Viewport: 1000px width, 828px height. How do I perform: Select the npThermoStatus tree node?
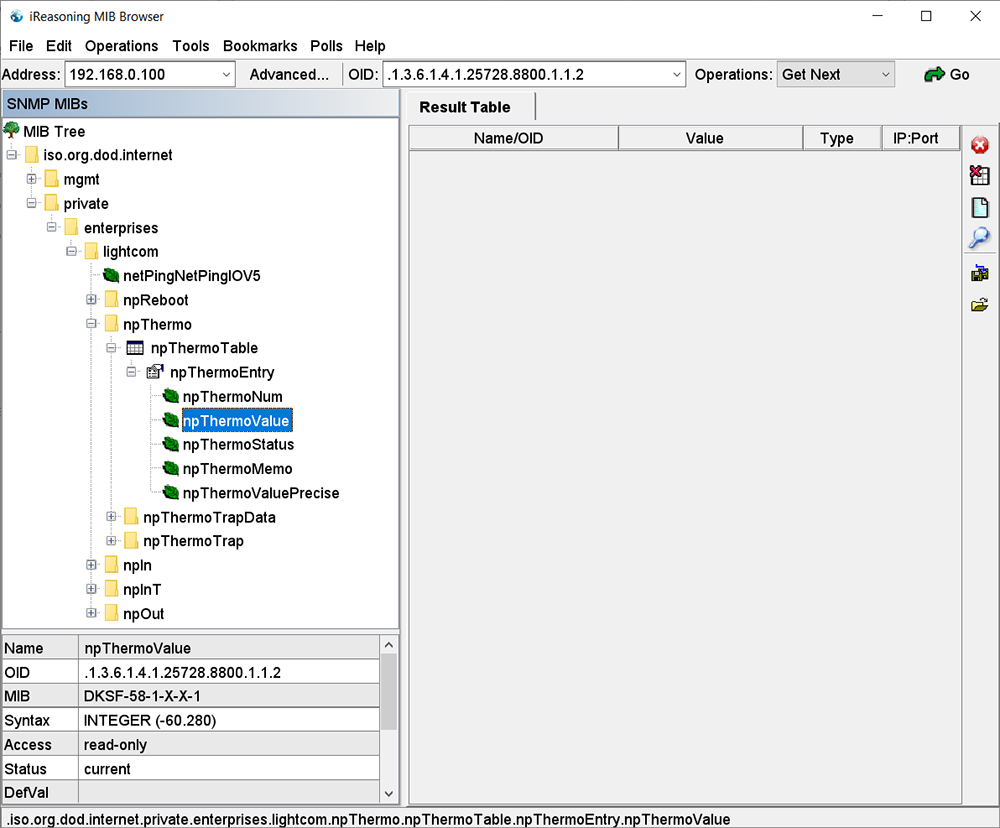tap(238, 445)
